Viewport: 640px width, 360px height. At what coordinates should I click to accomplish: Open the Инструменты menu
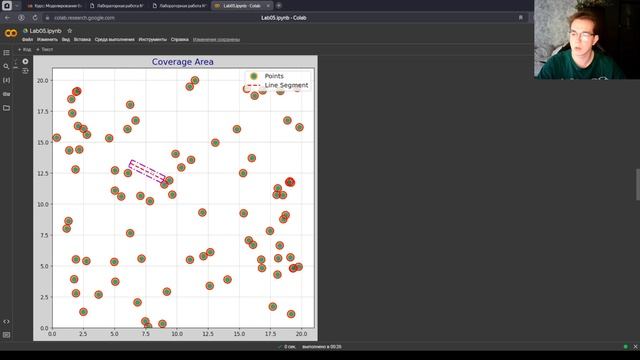[x=153, y=40]
